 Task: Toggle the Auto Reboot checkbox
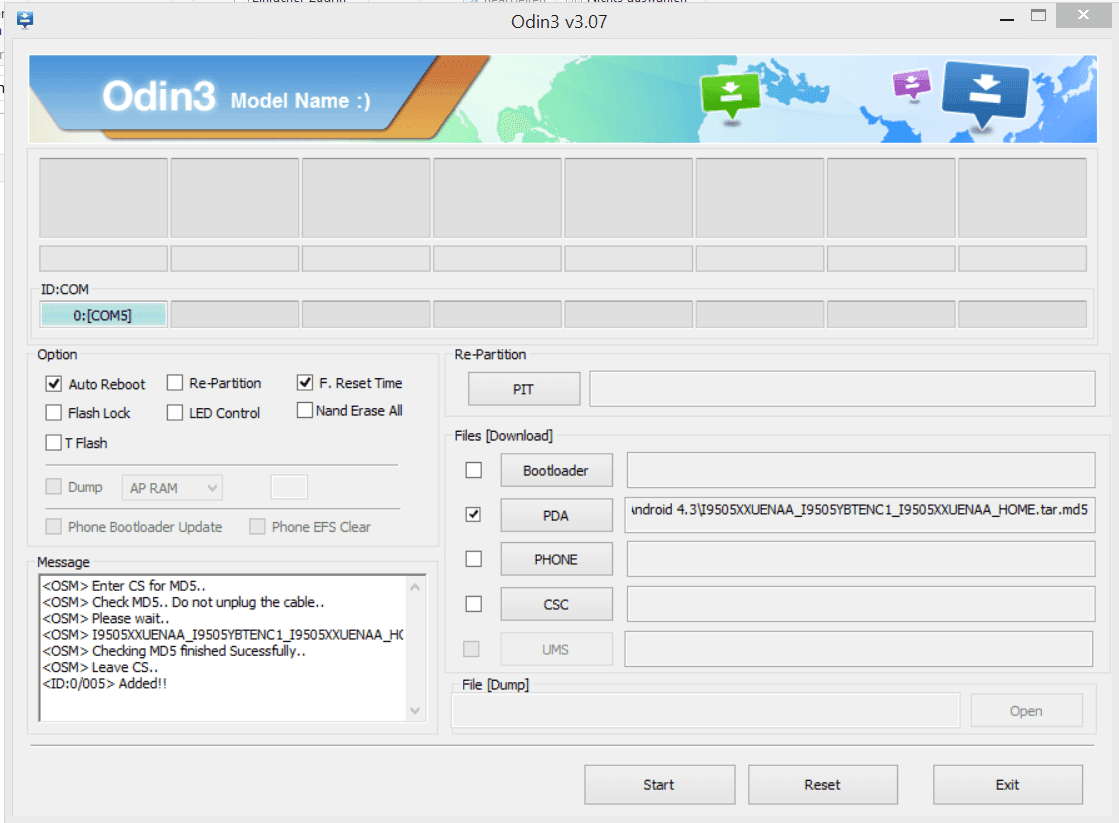click(x=54, y=384)
